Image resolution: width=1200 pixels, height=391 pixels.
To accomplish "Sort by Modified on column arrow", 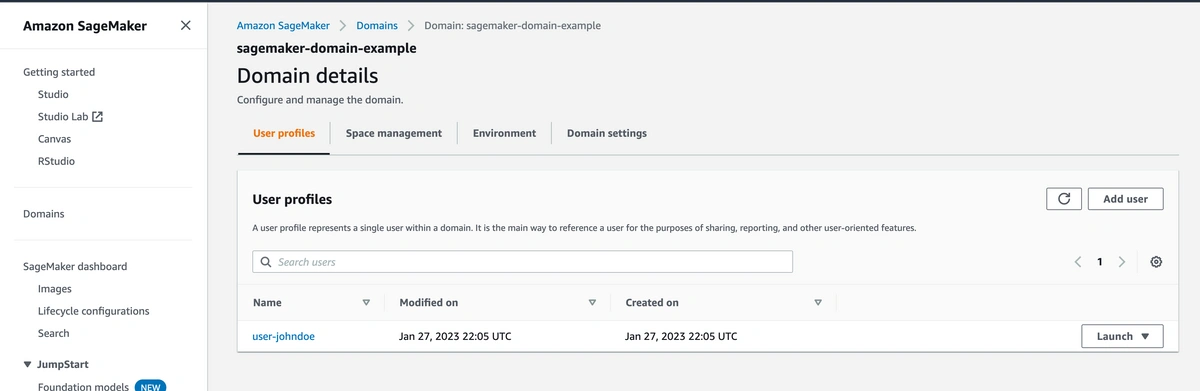I will pos(592,302).
